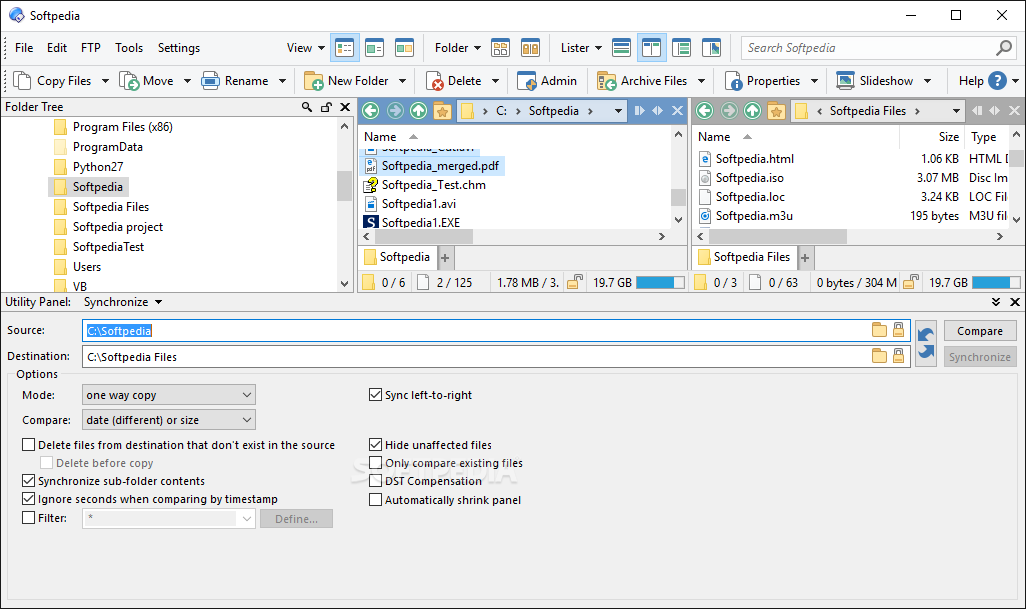Uncheck Ignore seconds when comparing by timestamp

pyautogui.click(x=29, y=499)
